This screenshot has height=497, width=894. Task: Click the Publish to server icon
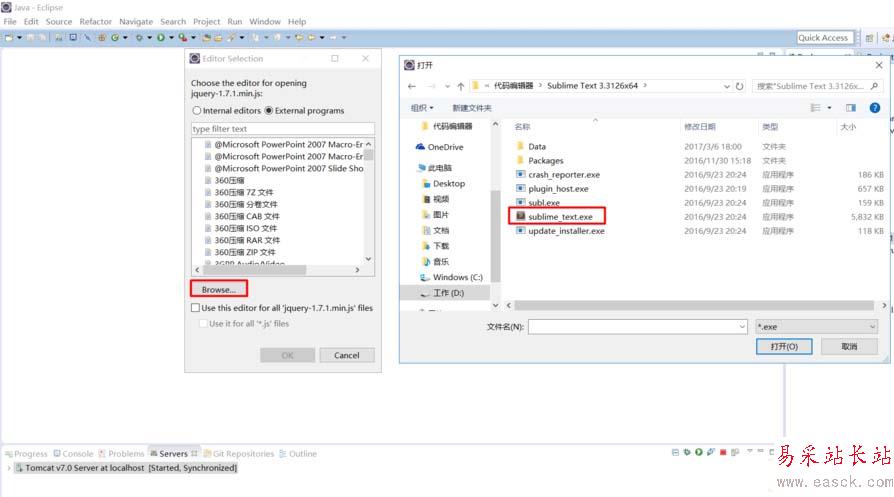click(x=735, y=452)
